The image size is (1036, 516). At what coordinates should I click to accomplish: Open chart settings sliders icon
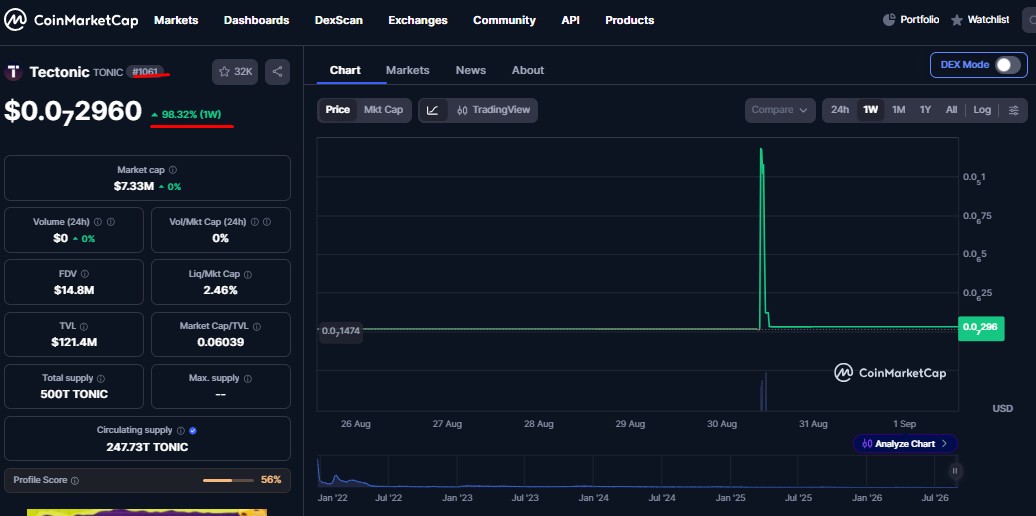pos(1014,110)
